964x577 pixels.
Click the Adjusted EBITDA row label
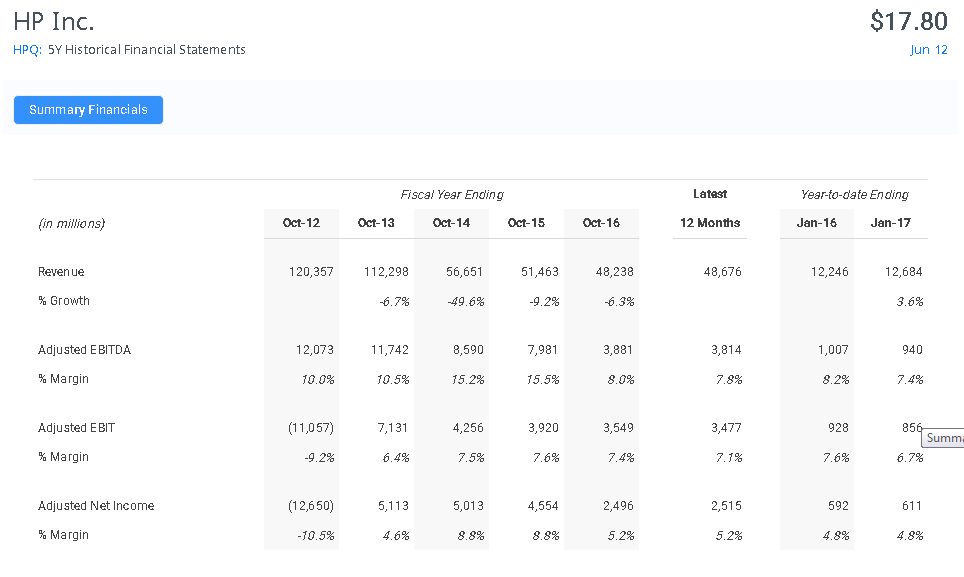pyautogui.click(x=84, y=350)
